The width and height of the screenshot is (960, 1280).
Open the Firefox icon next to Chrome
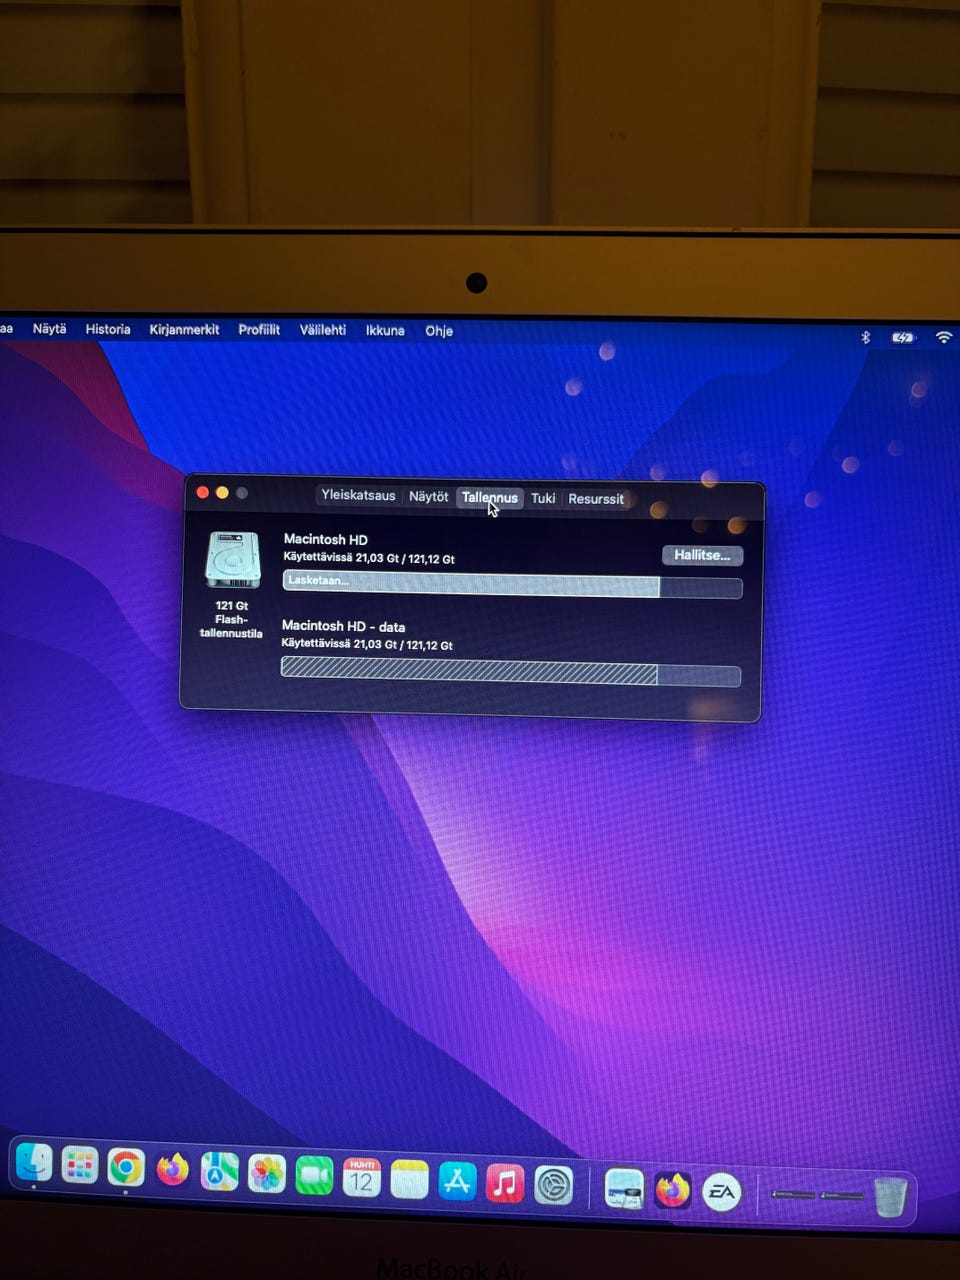pos(173,1169)
